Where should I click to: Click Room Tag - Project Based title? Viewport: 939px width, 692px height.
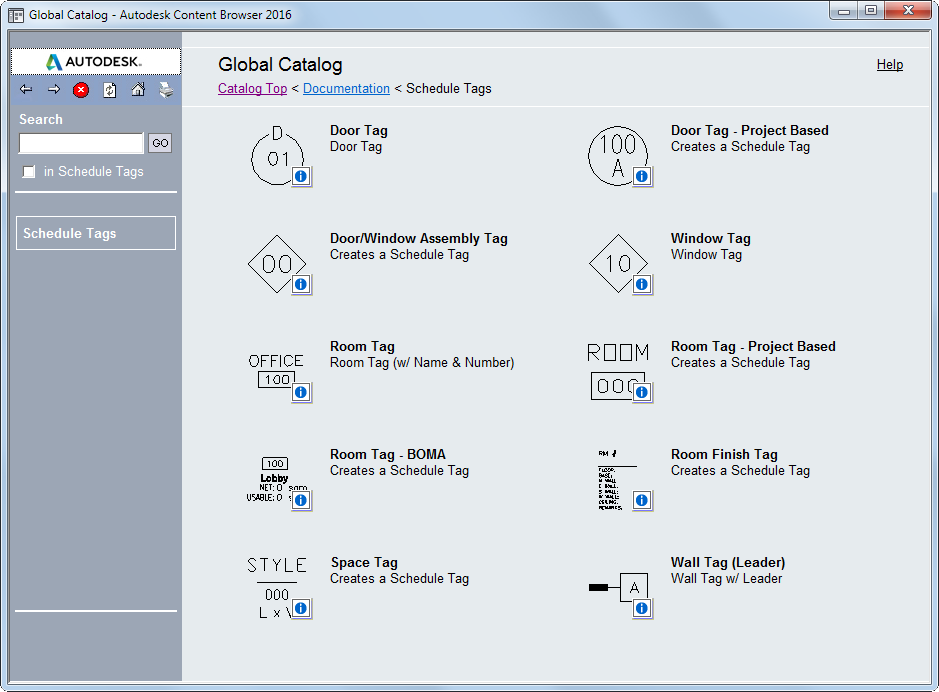tap(753, 347)
